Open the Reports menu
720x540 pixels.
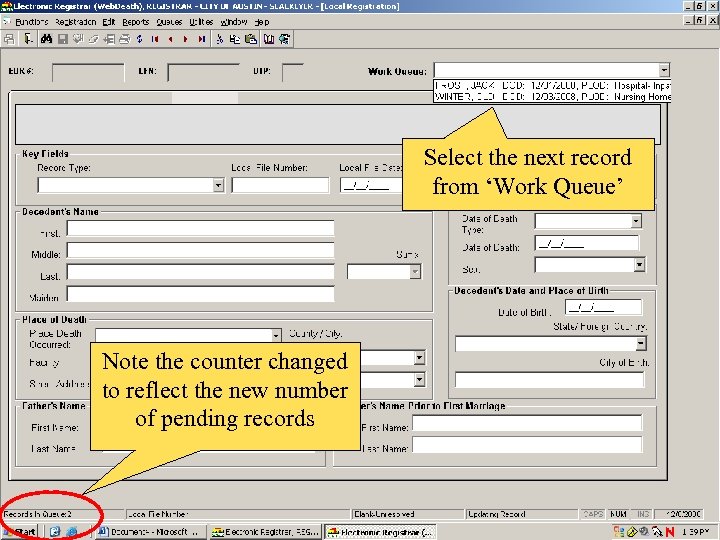136,22
